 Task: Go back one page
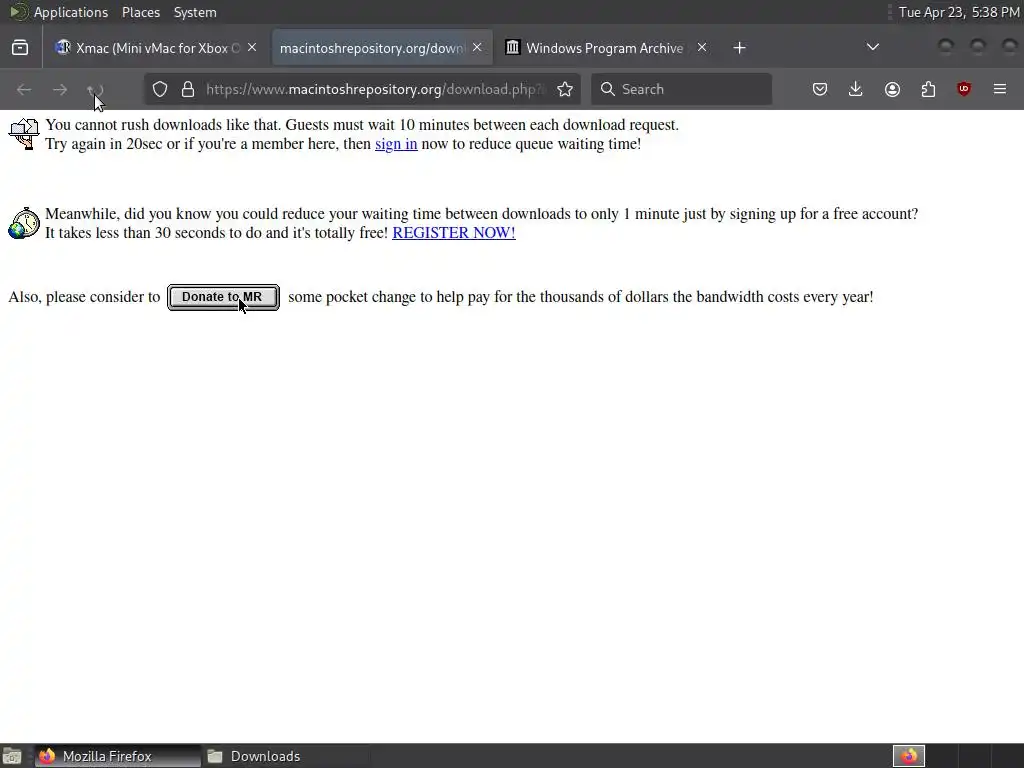pos(24,89)
